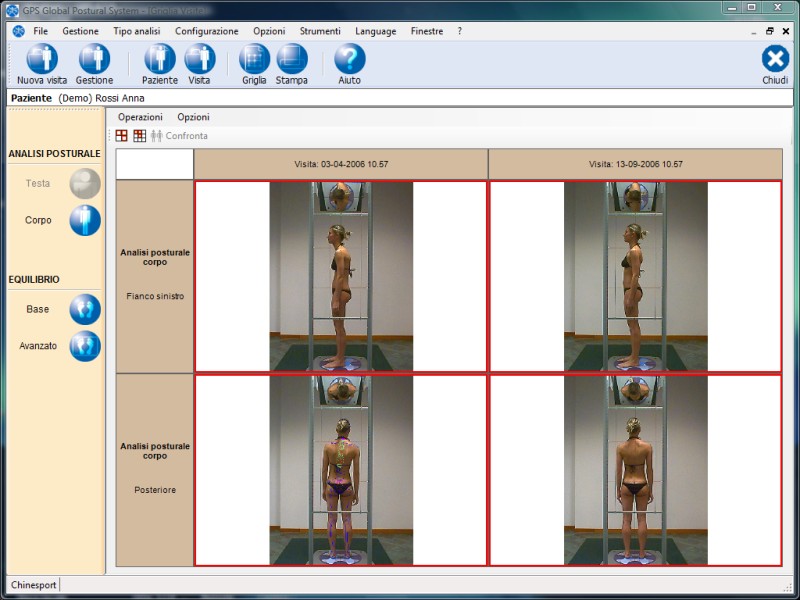This screenshot has height=600, width=800.
Task: Click the Paziente toolbar icon
Action: pos(160,59)
